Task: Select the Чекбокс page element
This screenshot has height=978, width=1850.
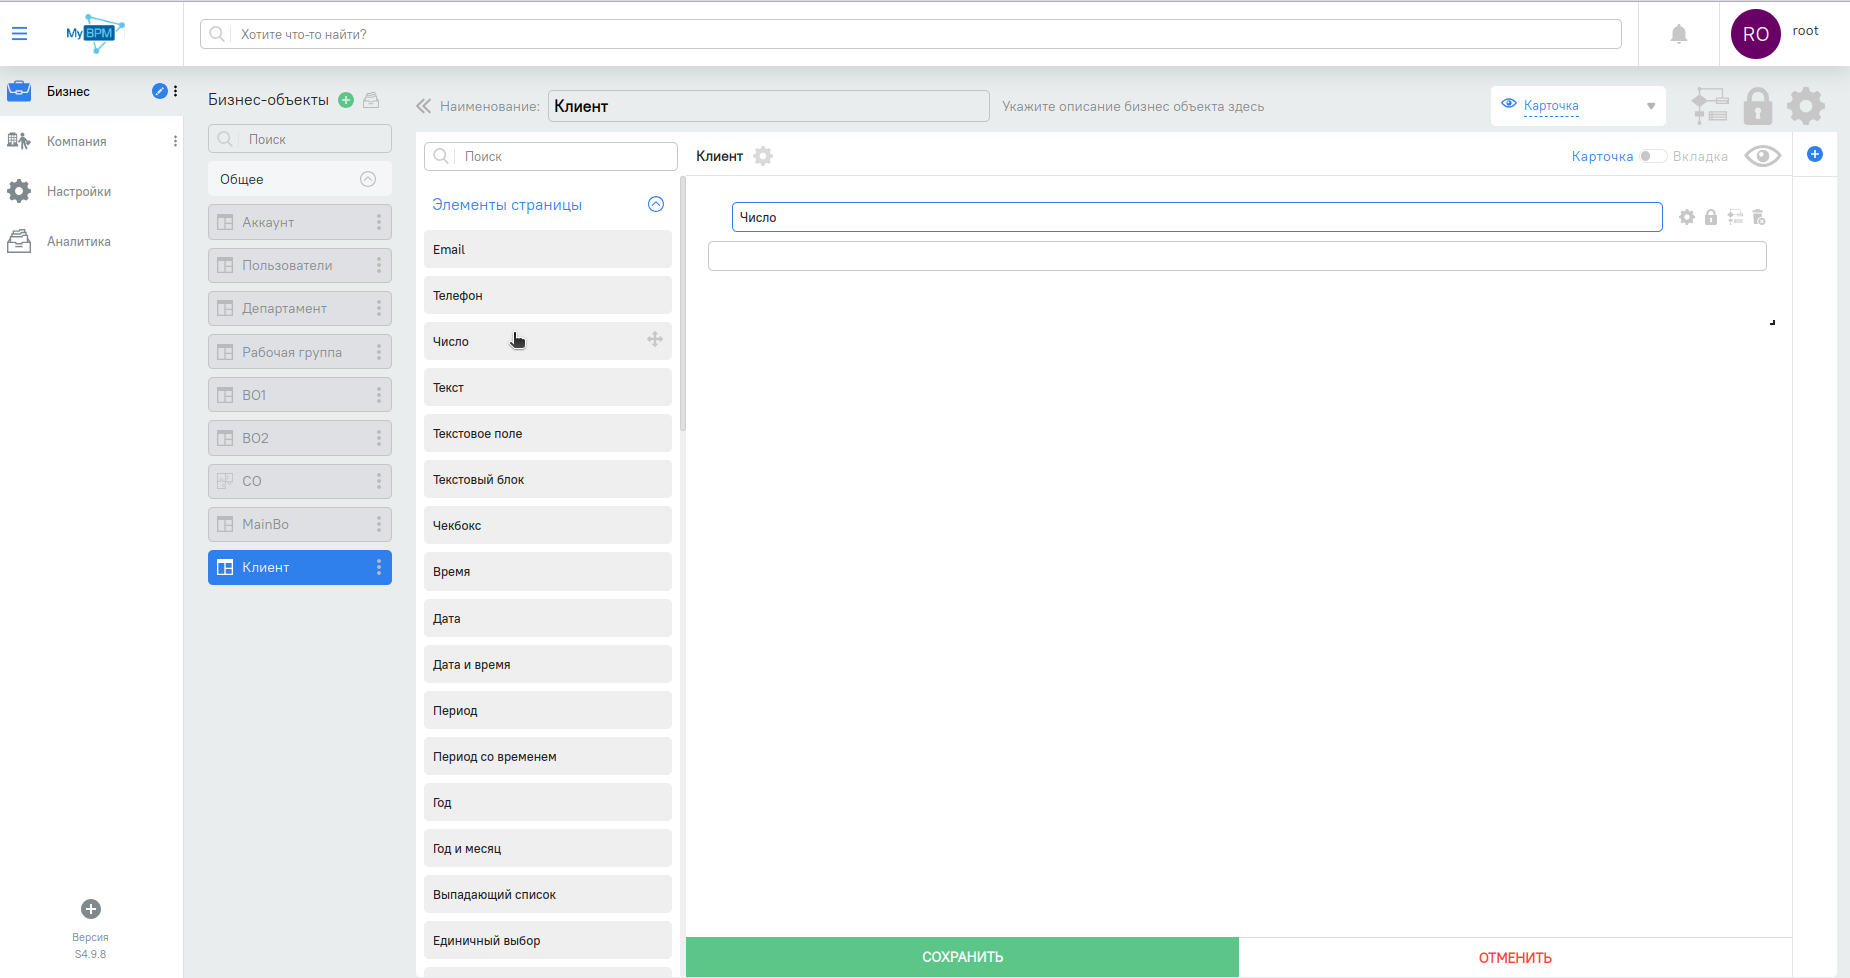Action: pos(548,525)
